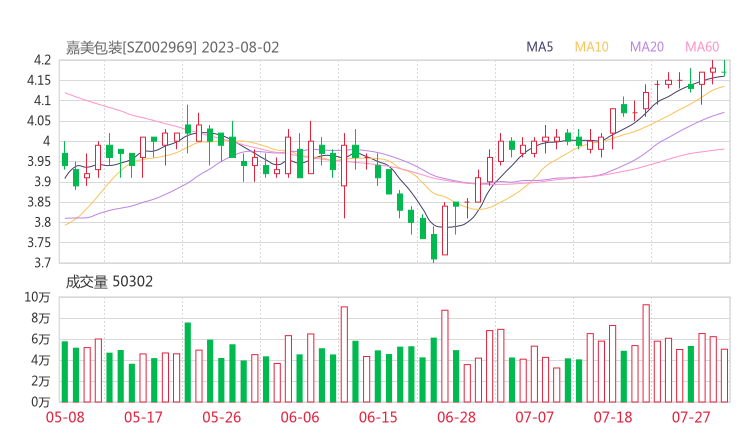Click the 05-17 date axis label
Image resolution: width=740 pixels, height=440 pixels.
(143, 417)
